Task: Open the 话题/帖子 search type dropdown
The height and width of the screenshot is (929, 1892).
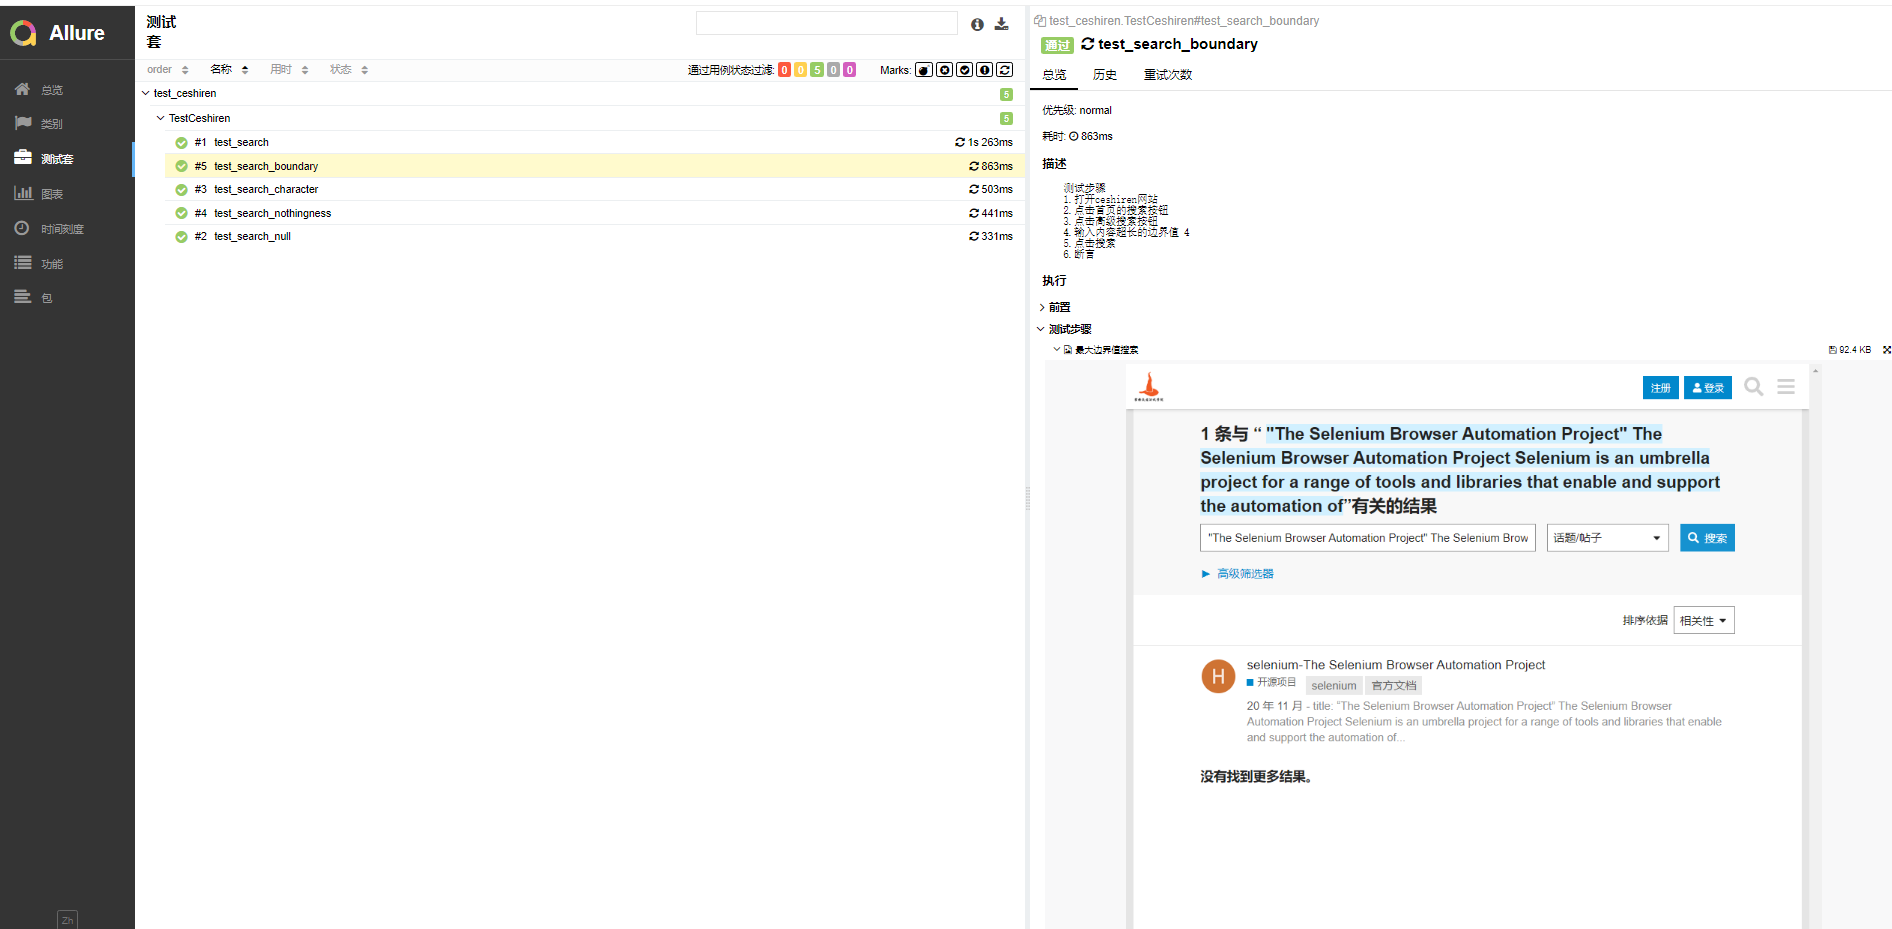Action: pos(1607,538)
